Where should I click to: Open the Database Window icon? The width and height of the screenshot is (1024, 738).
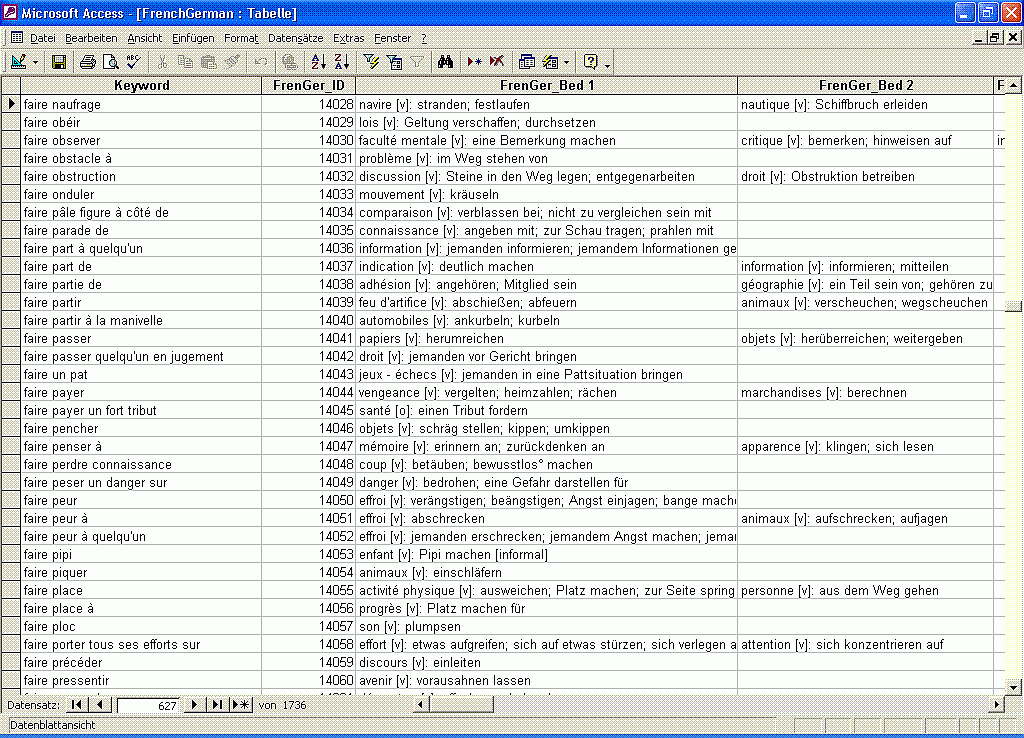coord(526,62)
